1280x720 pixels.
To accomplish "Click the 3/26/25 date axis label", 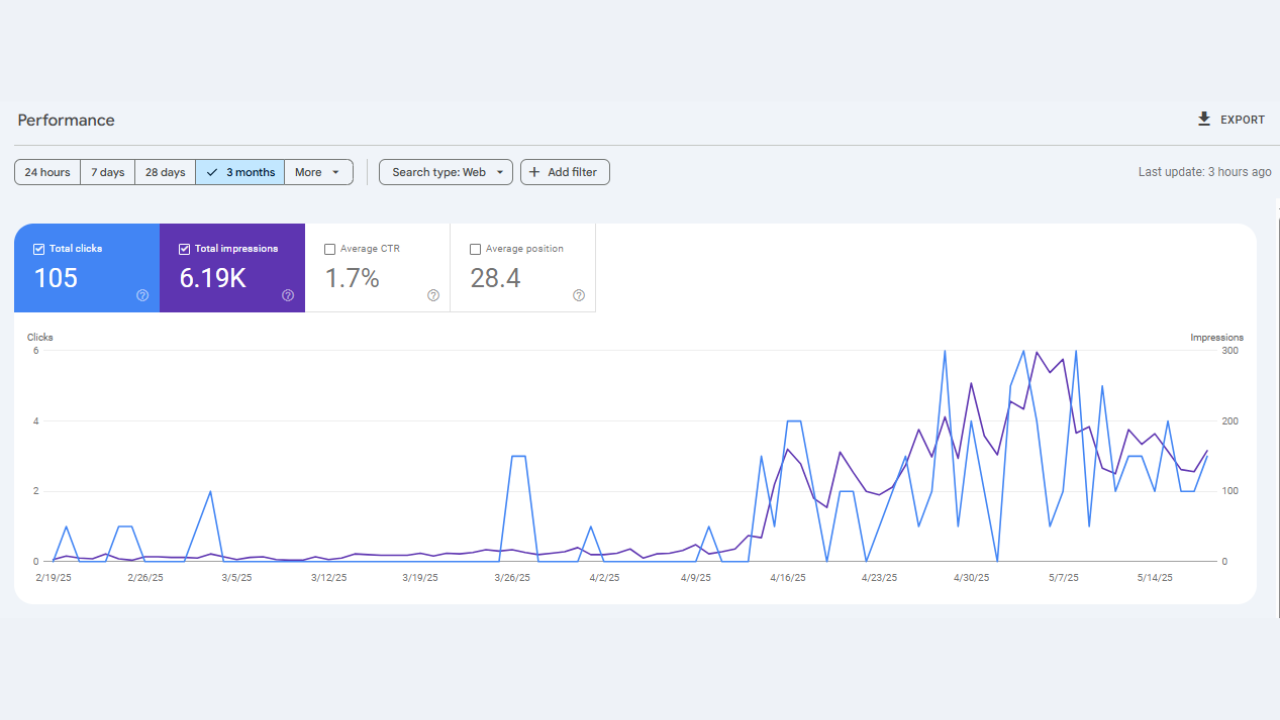I will [512, 578].
